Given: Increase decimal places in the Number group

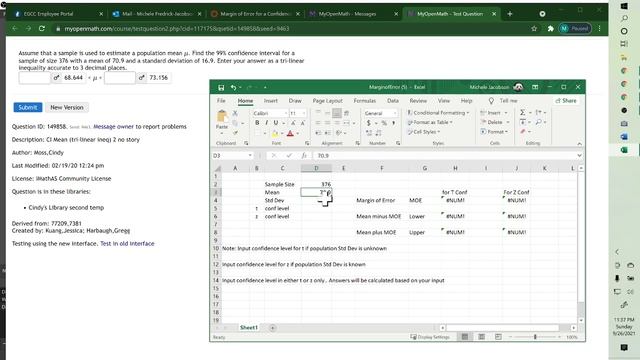Looking at the screenshot, I should [369, 133].
